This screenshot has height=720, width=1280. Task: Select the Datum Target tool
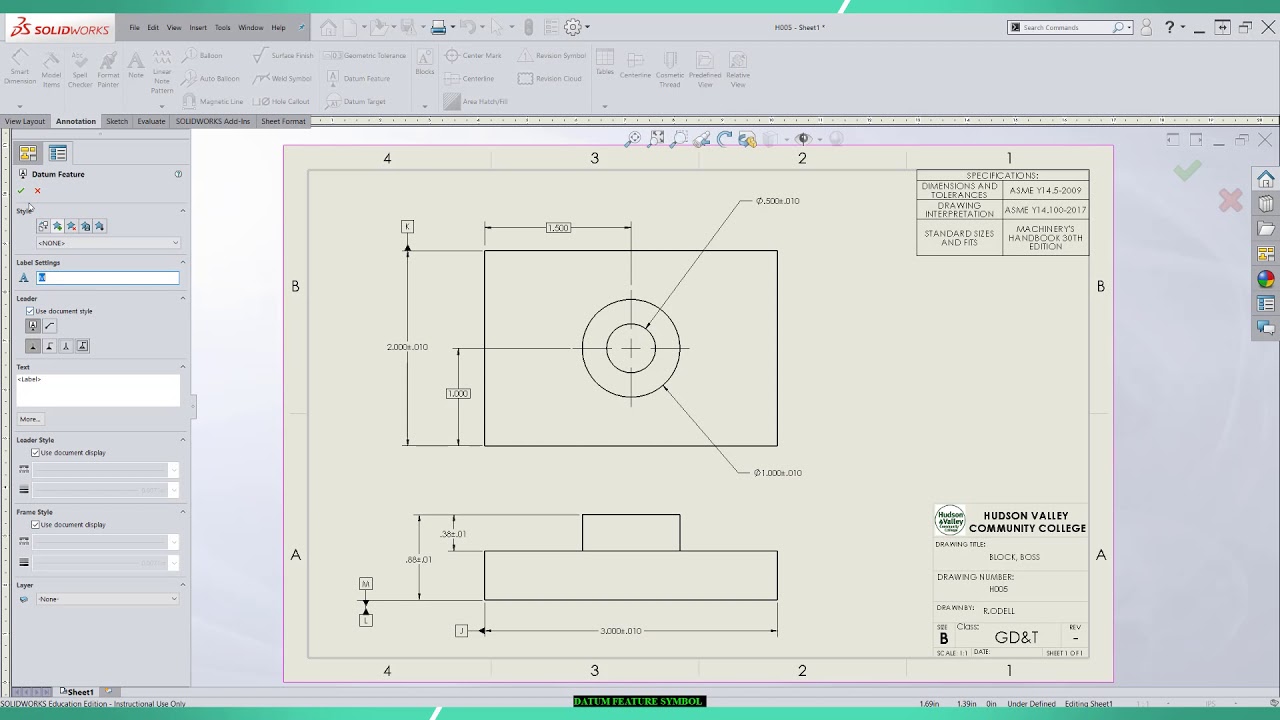coord(356,101)
